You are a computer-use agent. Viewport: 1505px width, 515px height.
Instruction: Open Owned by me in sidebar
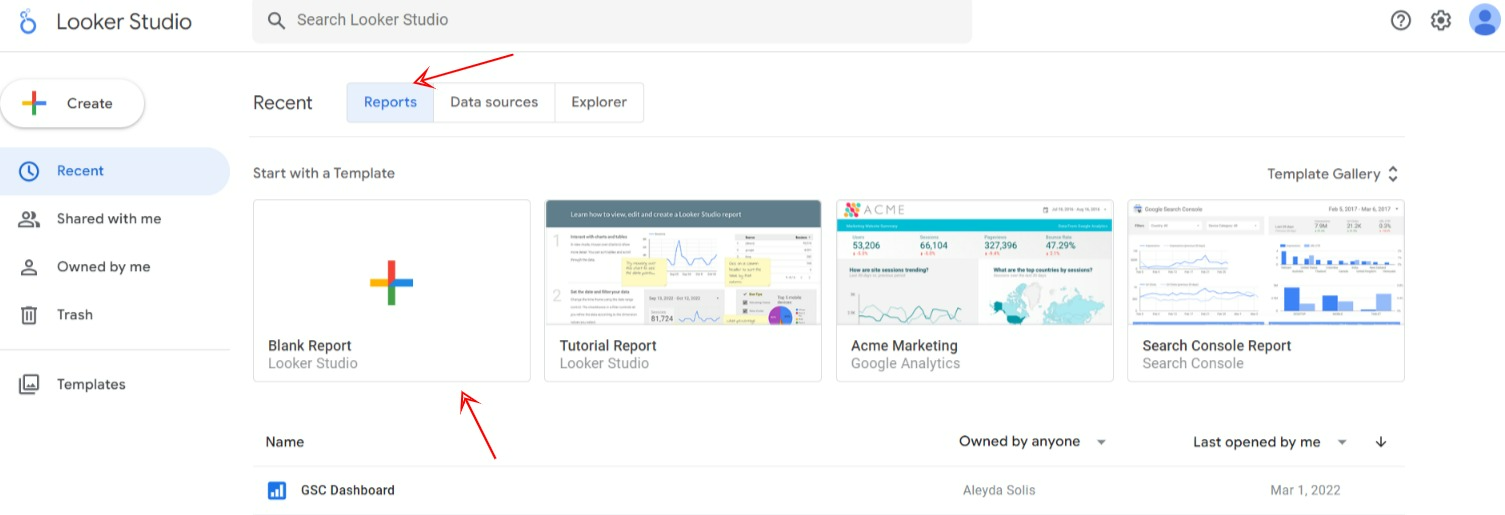pyautogui.click(x=115, y=267)
